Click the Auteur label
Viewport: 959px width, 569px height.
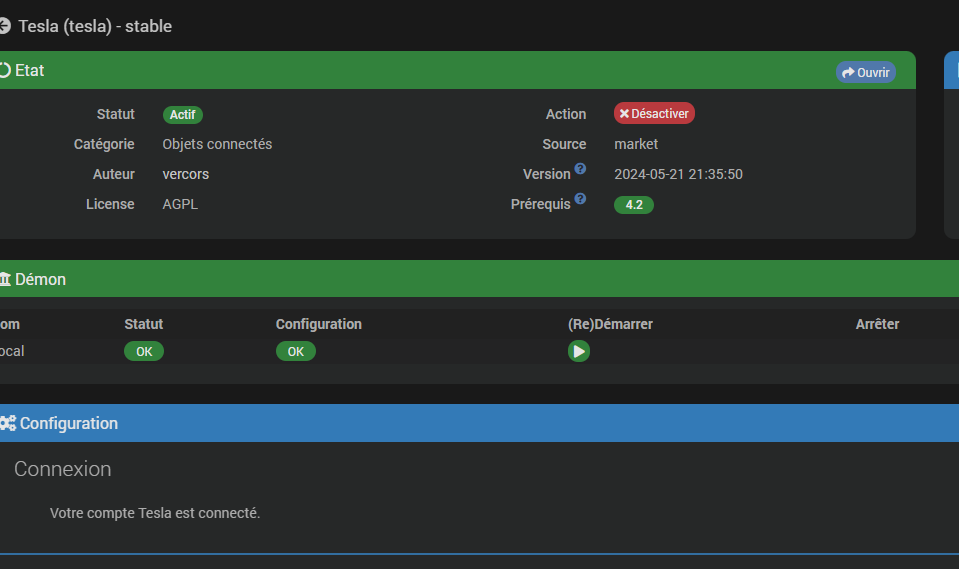coord(114,174)
